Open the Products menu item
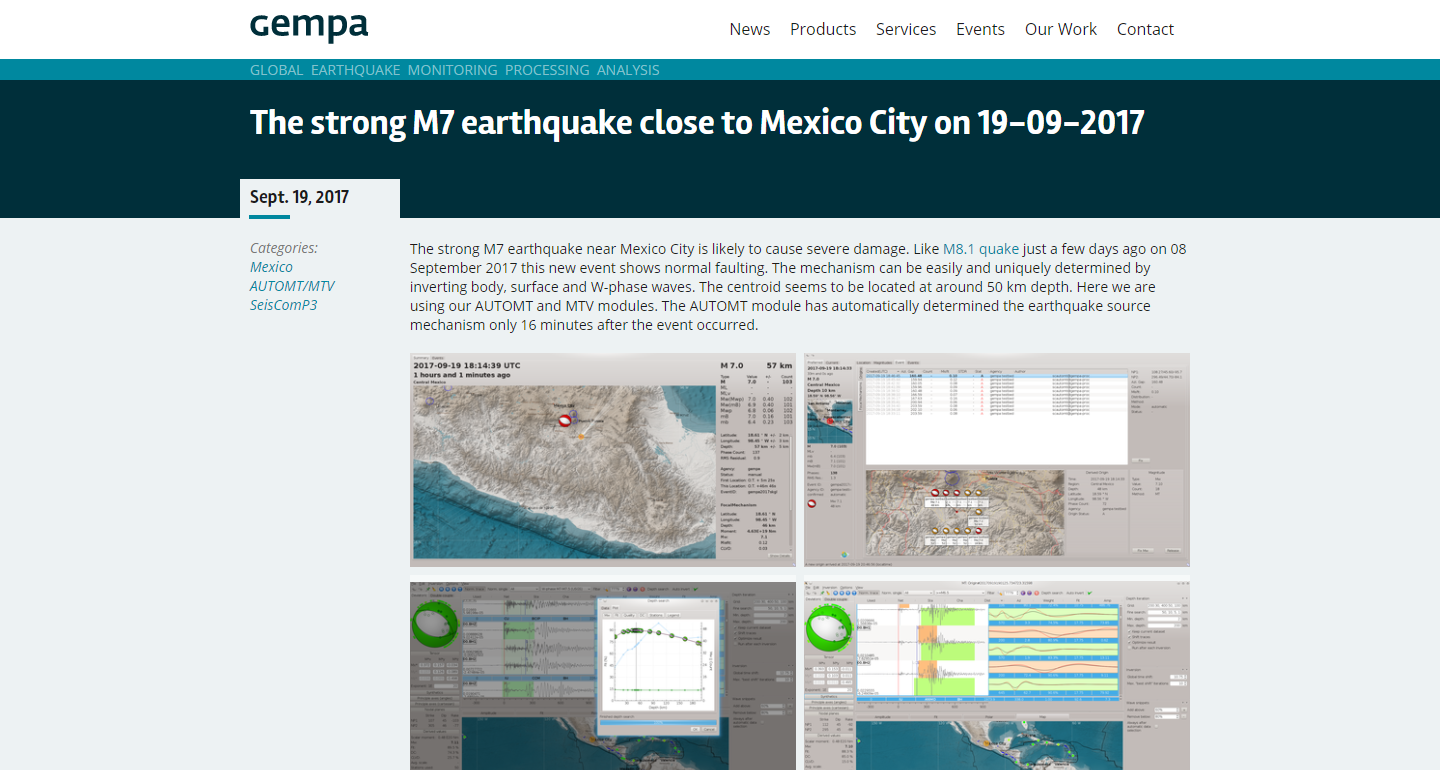This screenshot has height=770, width=1440. click(x=823, y=29)
